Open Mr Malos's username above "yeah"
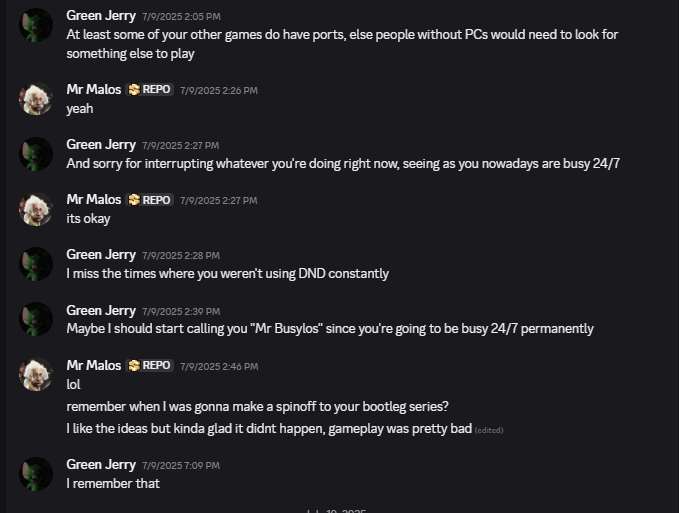 click(x=94, y=89)
